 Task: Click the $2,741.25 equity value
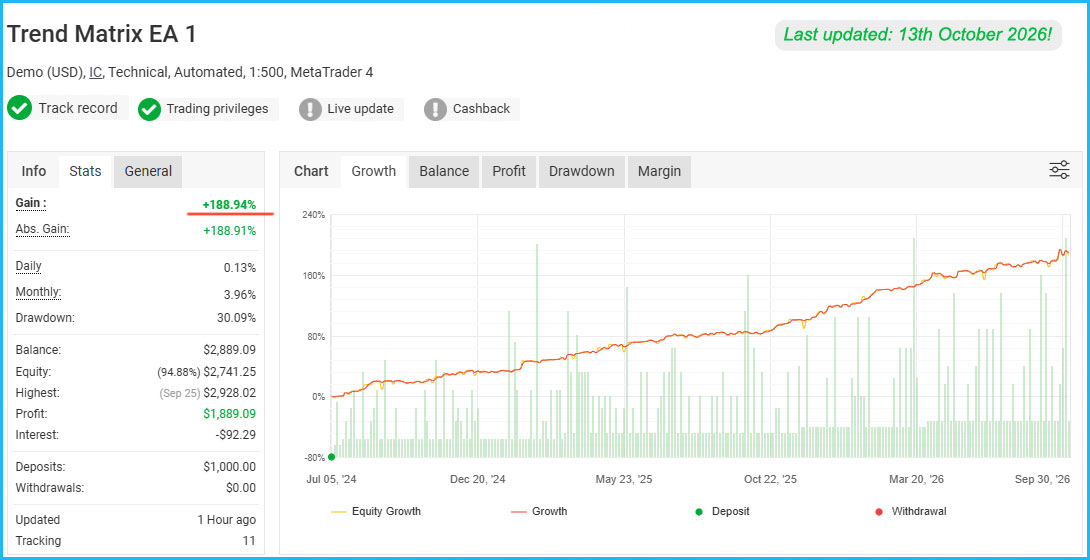229,372
